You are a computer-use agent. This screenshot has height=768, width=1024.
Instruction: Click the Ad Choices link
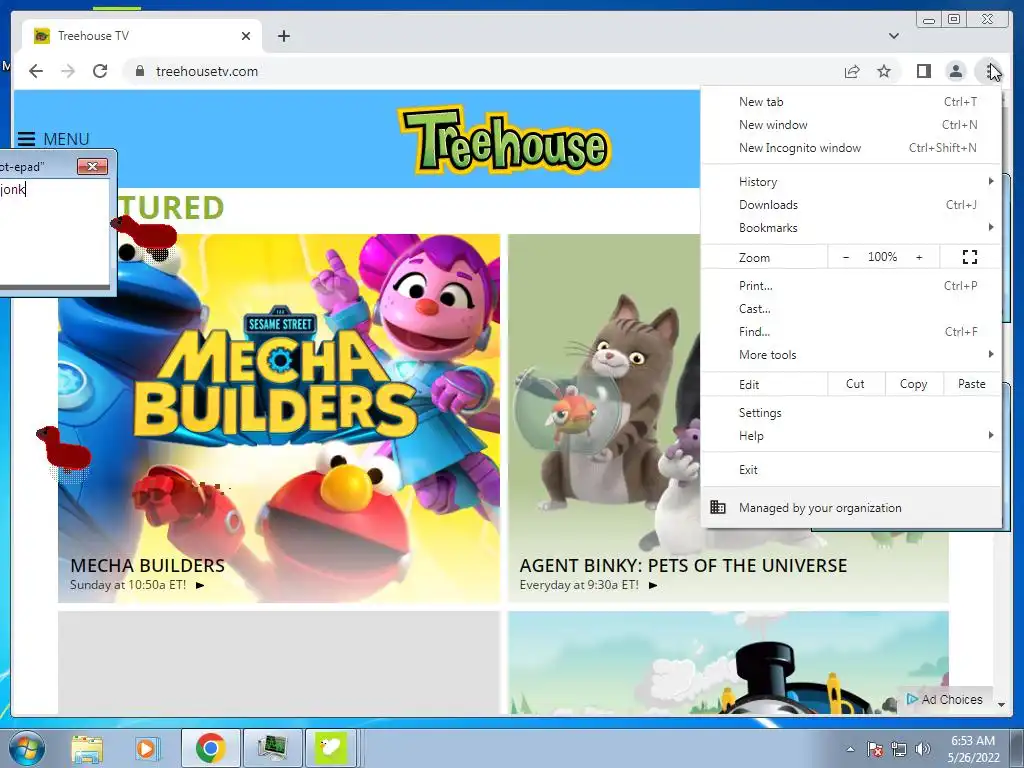click(945, 699)
